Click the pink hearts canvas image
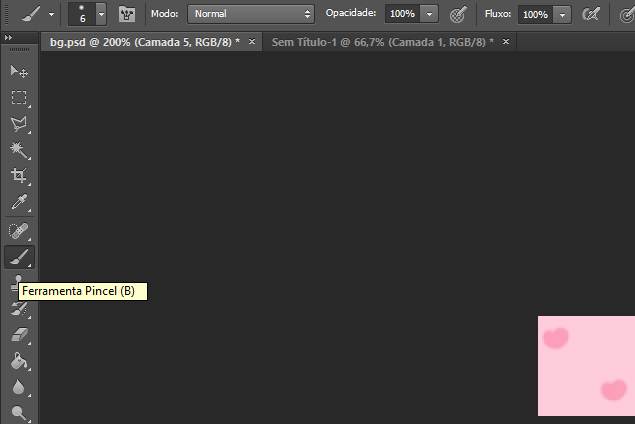The image size is (635, 424). [x=586, y=366]
